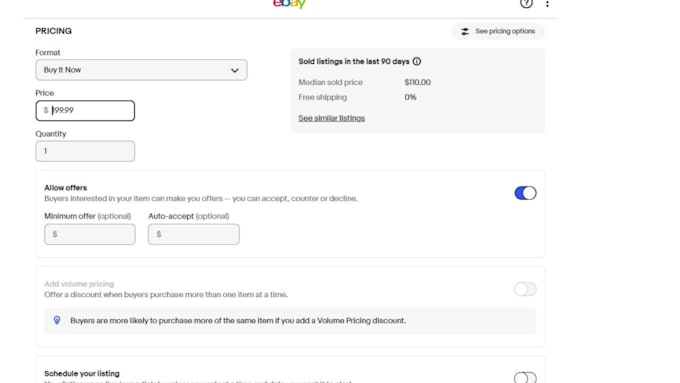Click the Minimum offer input field
The image size is (680, 383).
90,234
